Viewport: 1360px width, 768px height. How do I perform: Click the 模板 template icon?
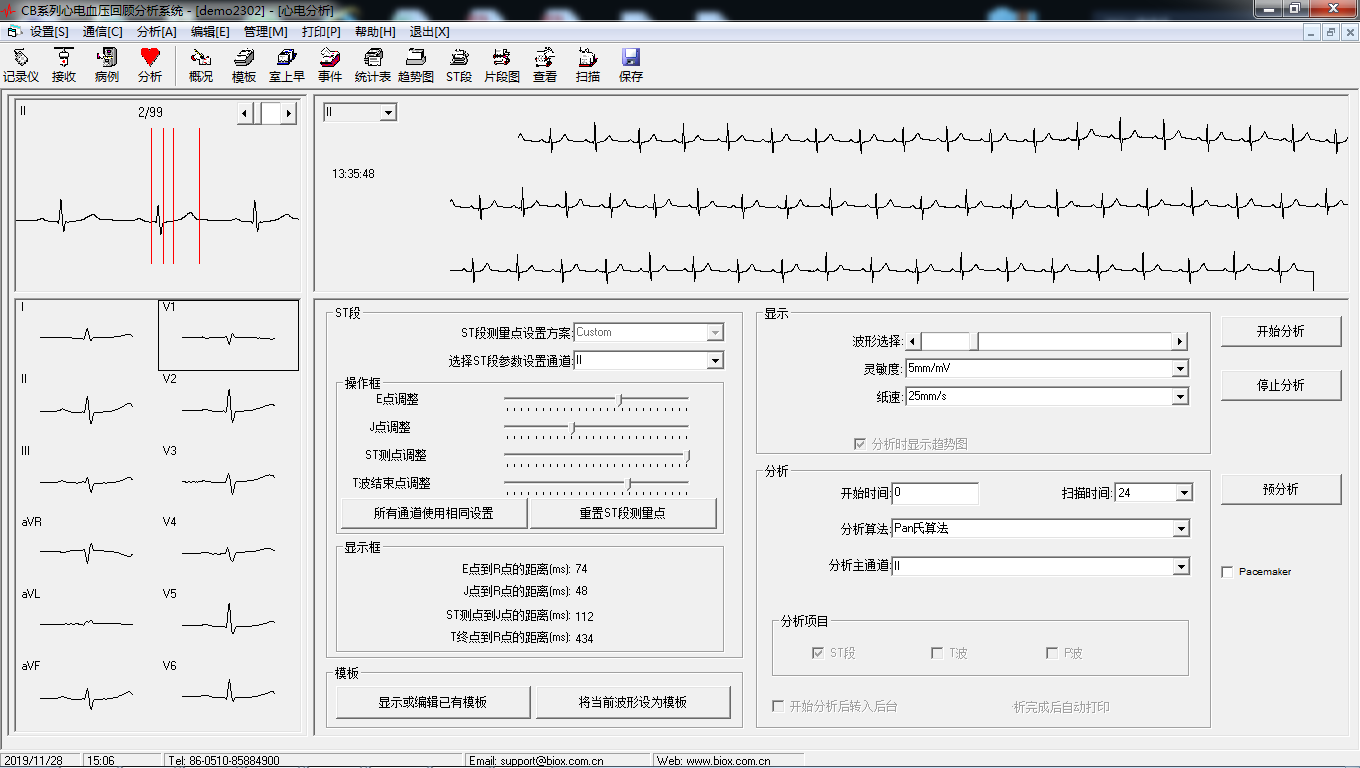click(244, 63)
